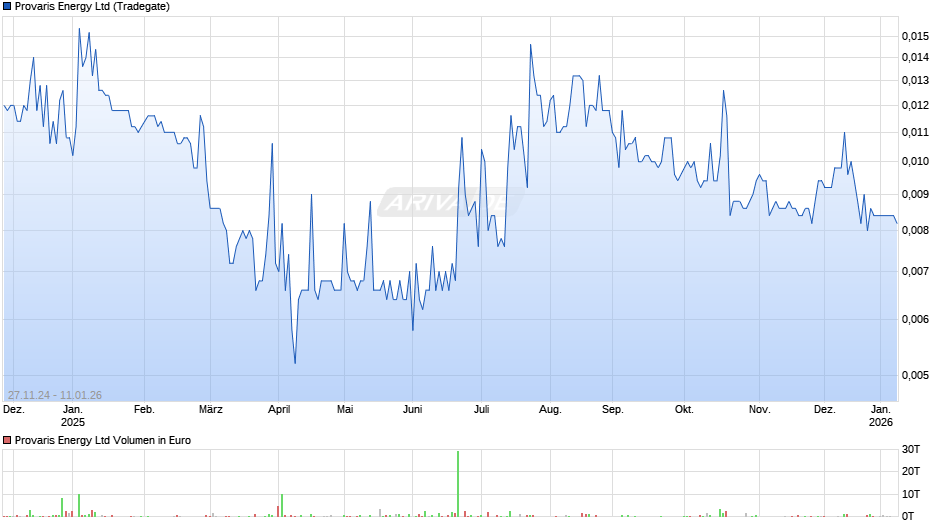Image resolution: width=940 pixels, height=526 pixels.
Task: Click the 0,007 price axis label
Action: click(915, 272)
